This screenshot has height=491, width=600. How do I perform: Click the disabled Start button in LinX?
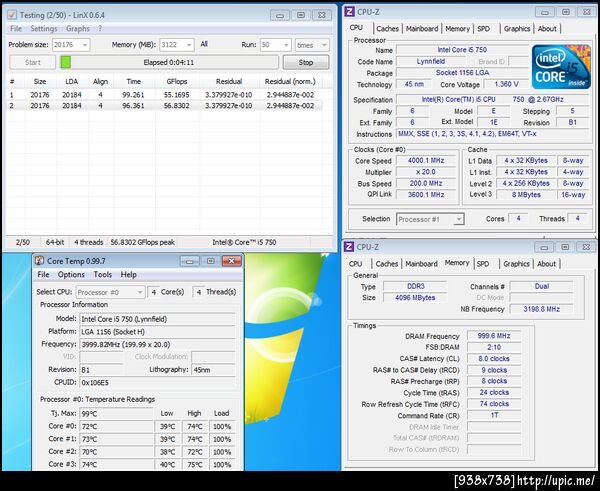click(x=33, y=62)
